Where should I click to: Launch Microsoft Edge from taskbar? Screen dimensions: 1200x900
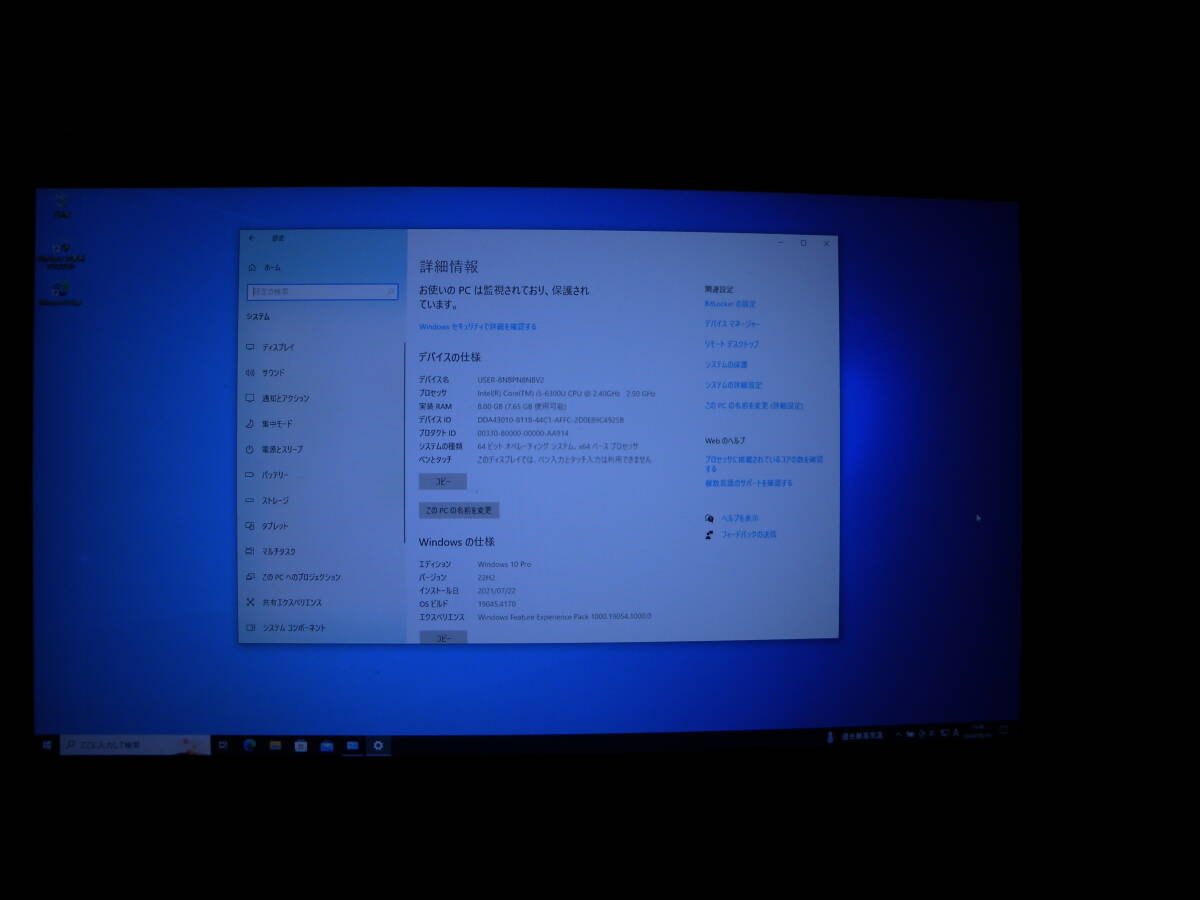click(x=249, y=745)
